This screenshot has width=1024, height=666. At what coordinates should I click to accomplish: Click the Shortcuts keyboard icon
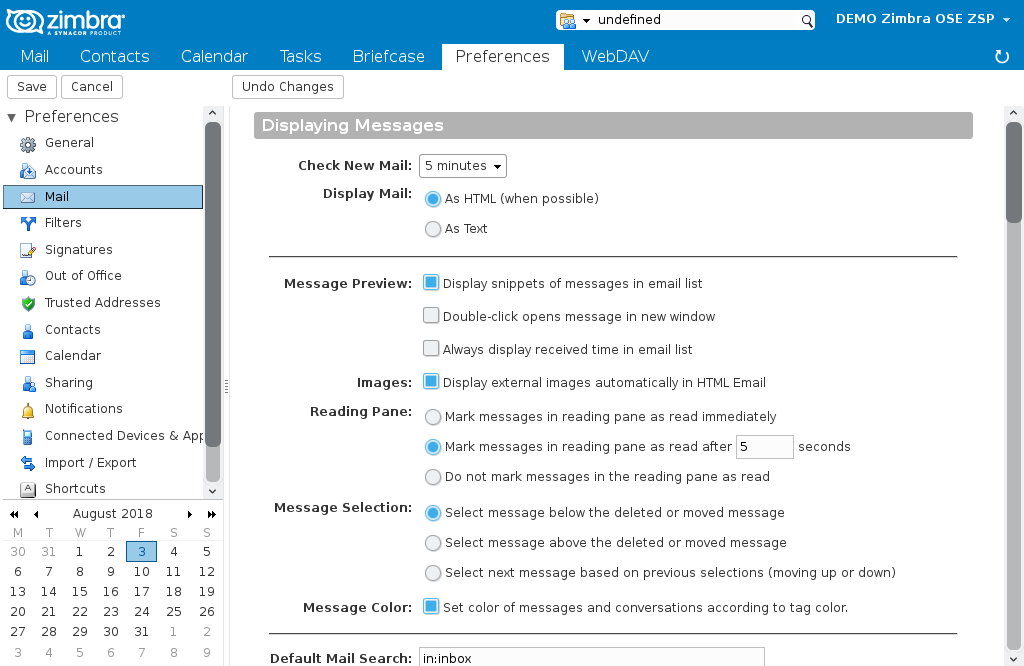click(x=27, y=489)
